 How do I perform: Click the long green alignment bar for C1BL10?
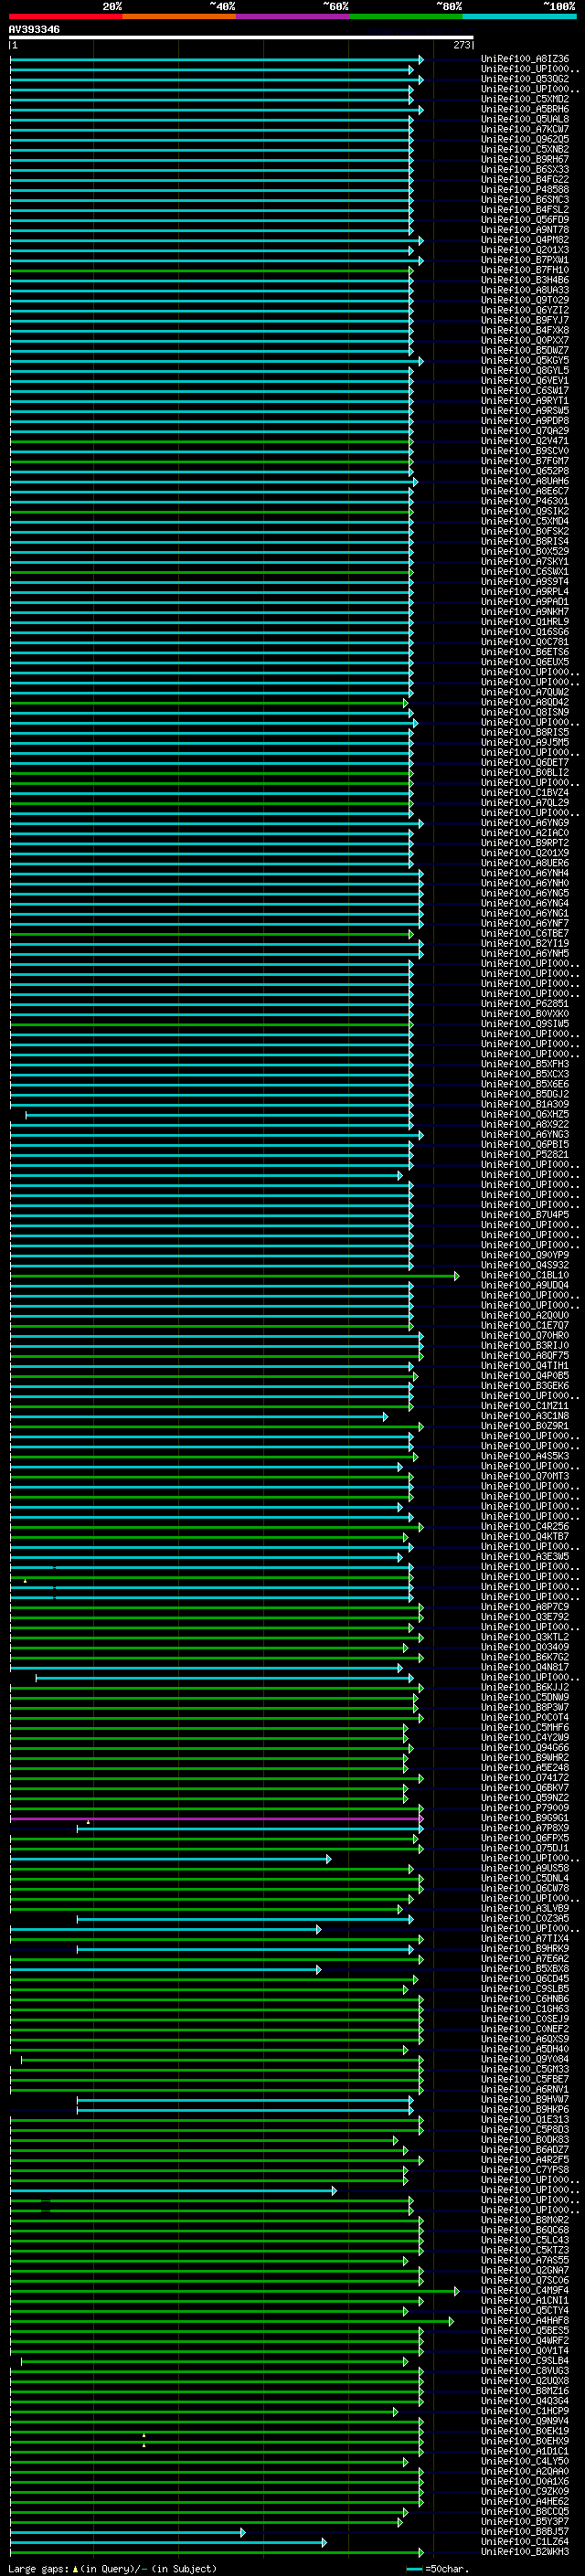pos(234,1275)
